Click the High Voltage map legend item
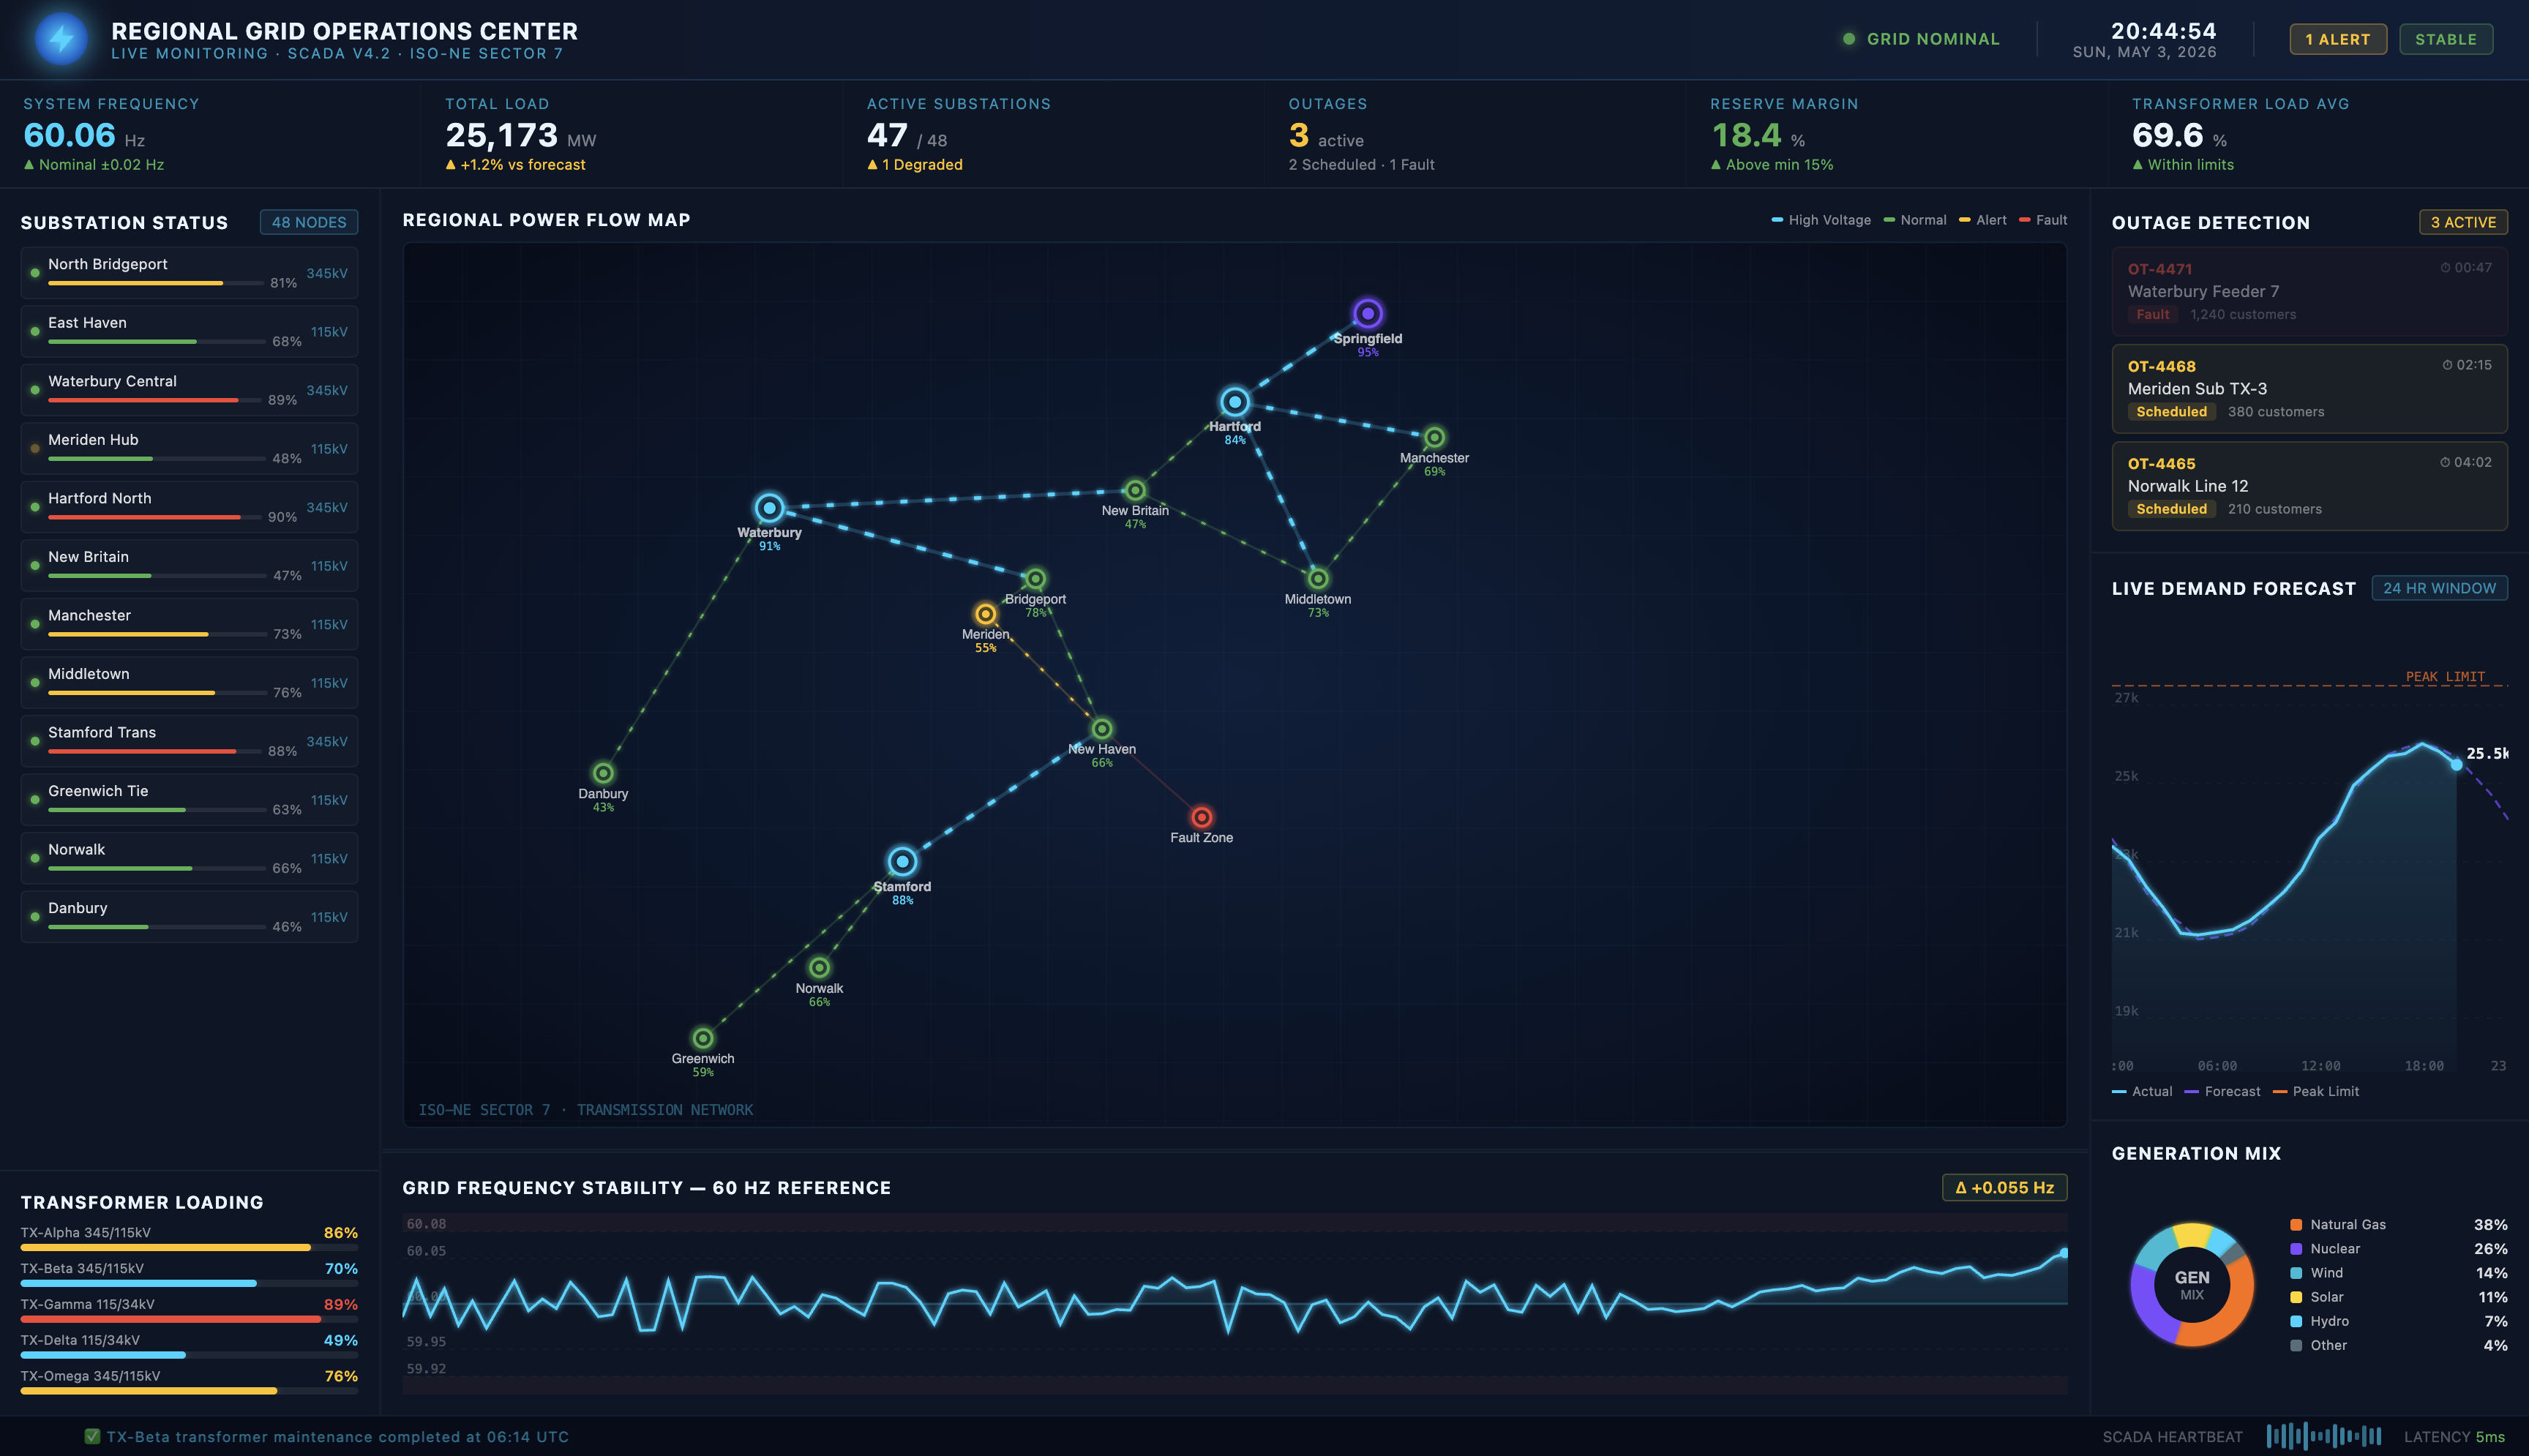The width and height of the screenshot is (2529, 1456). tap(1820, 220)
